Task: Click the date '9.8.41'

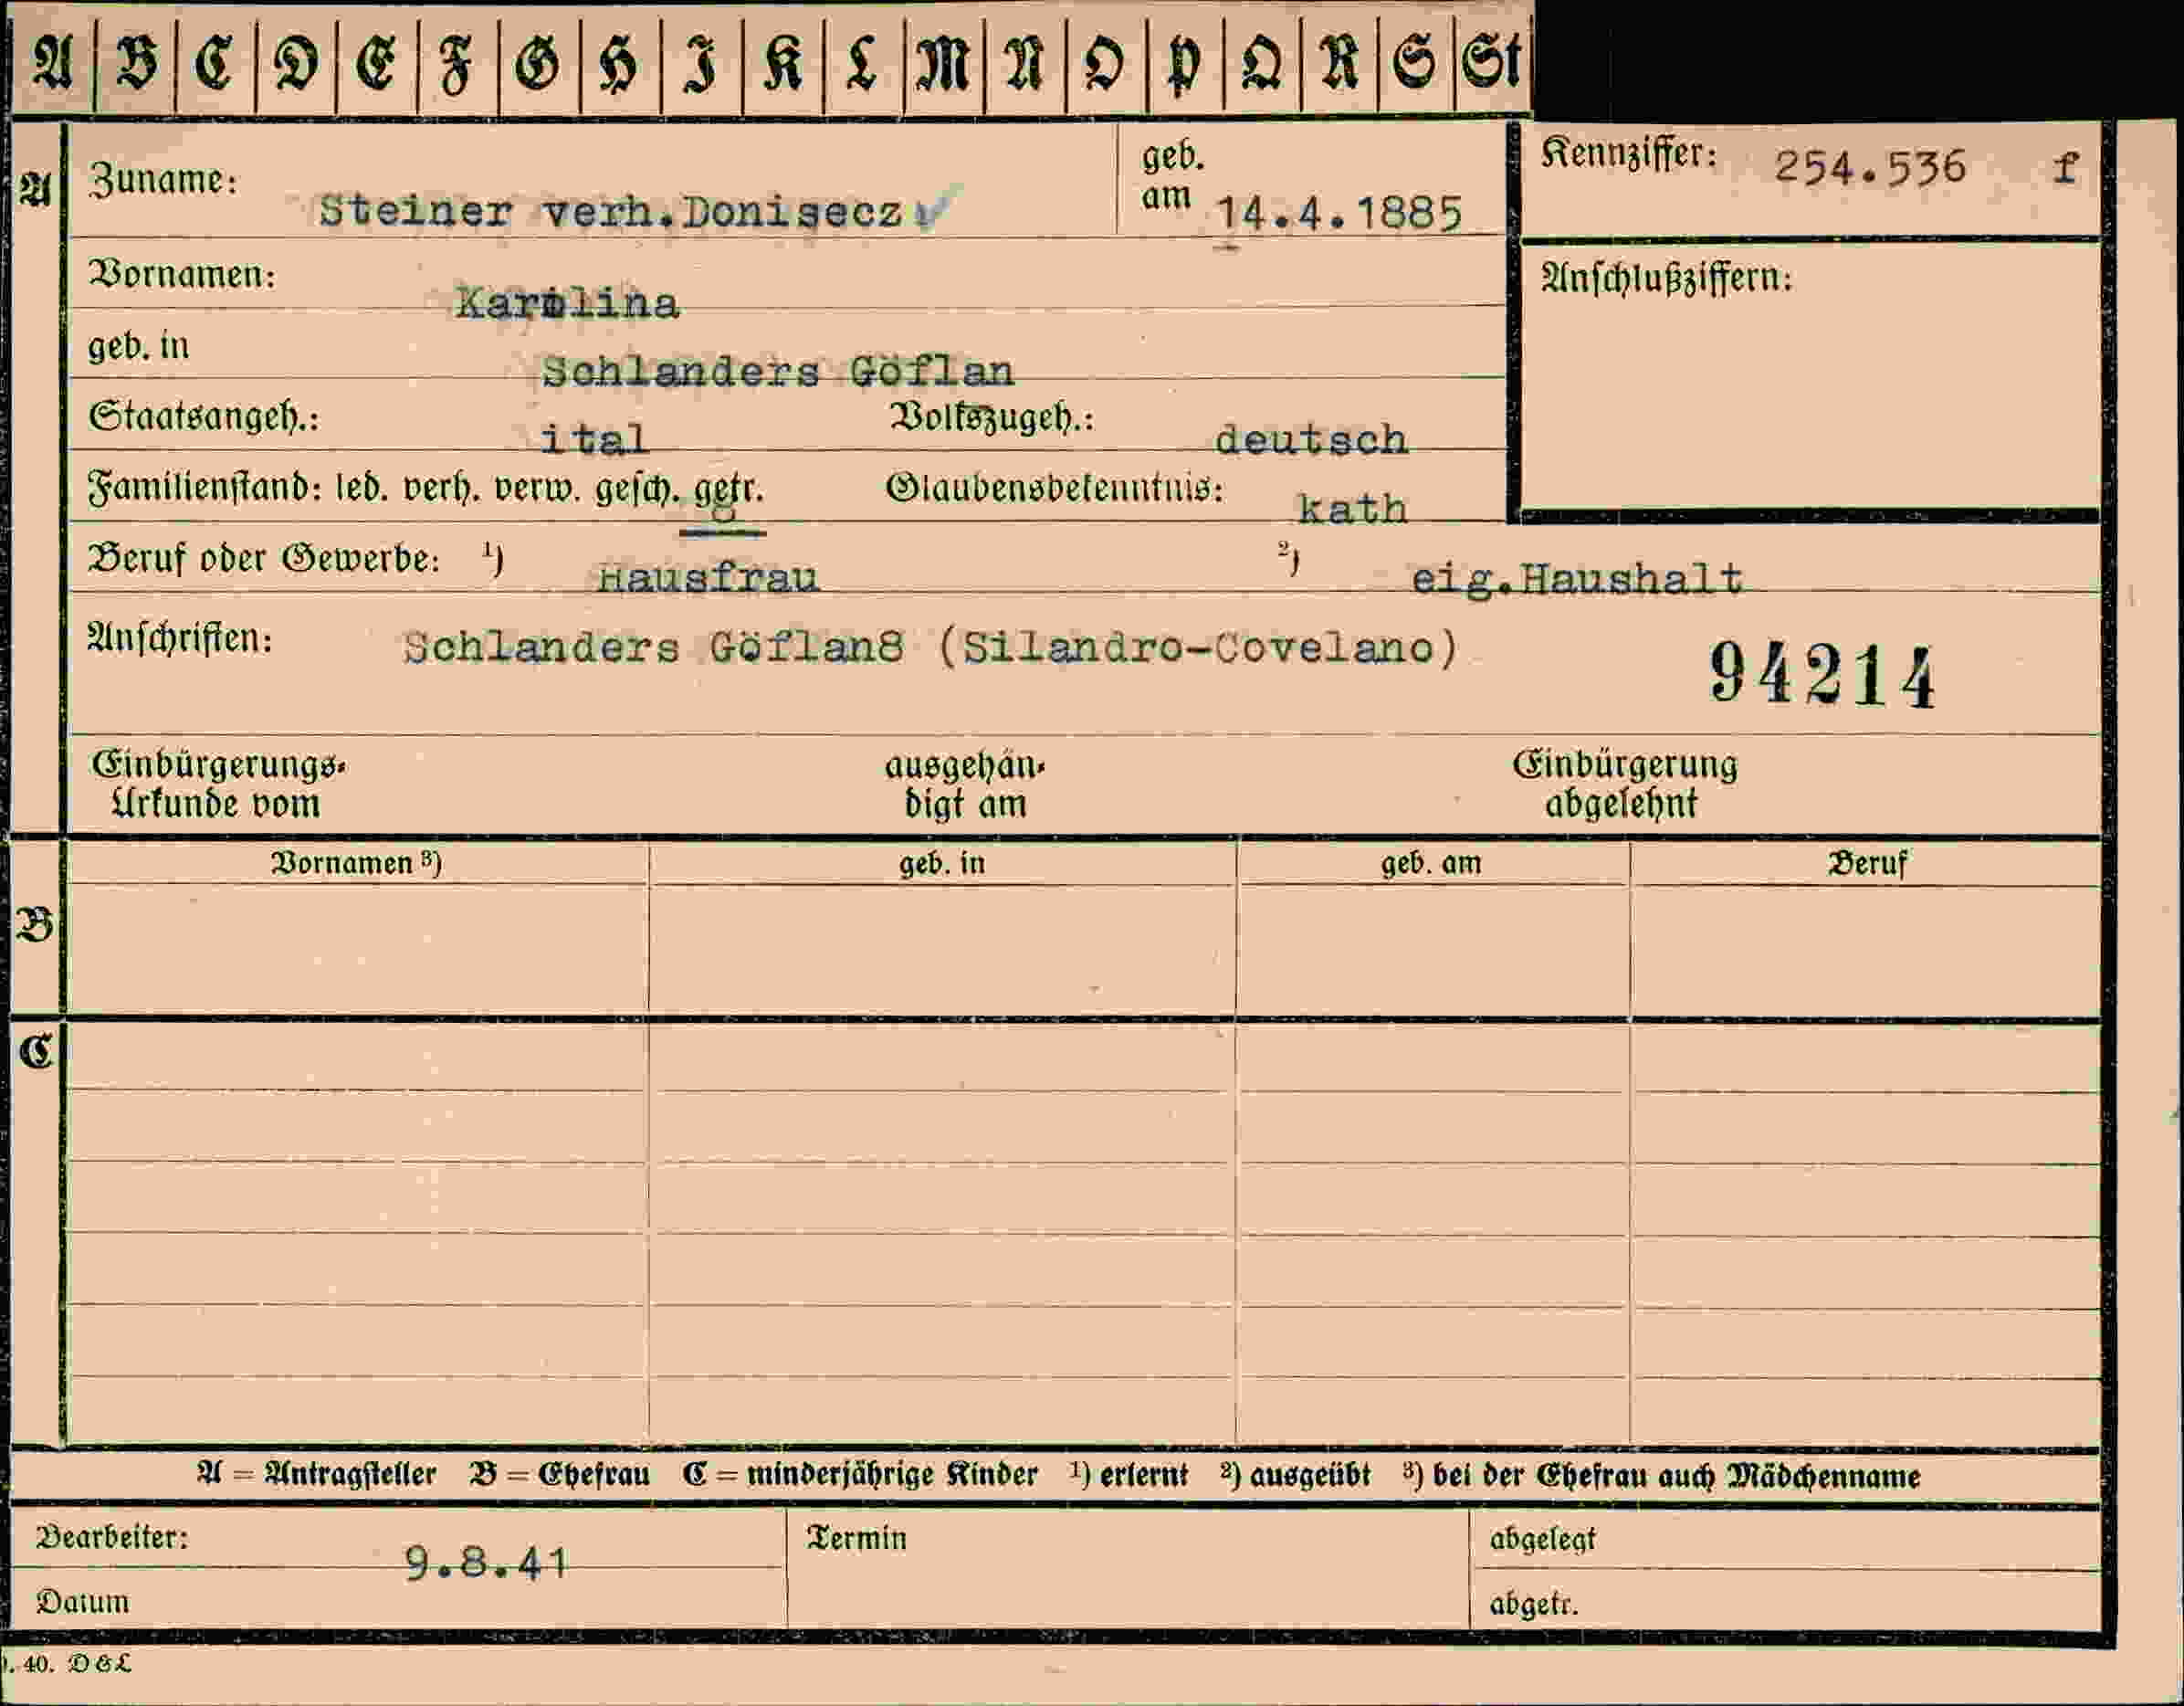Action: click(486, 1562)
